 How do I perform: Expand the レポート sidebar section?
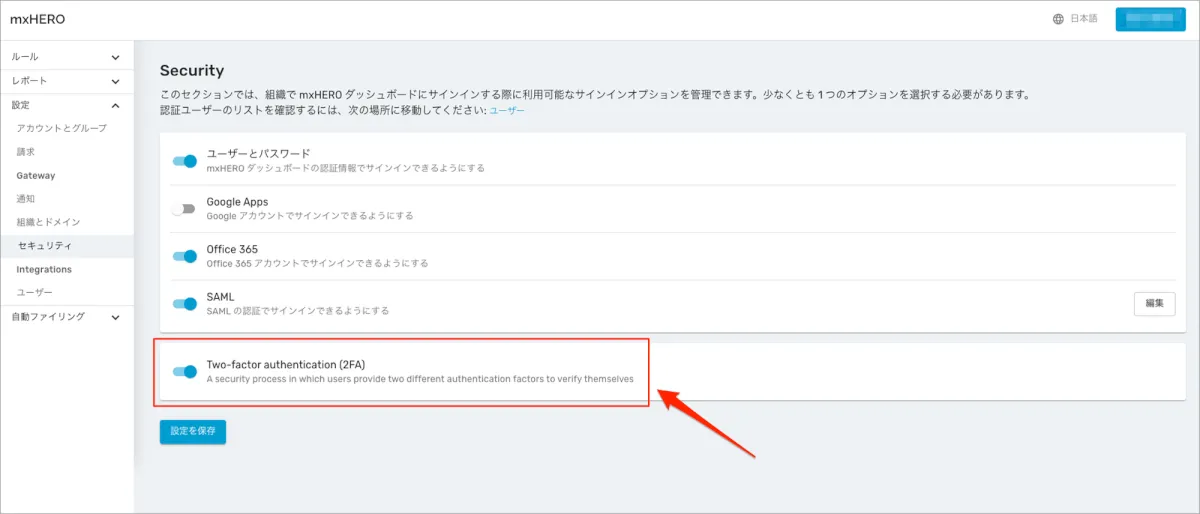[67, 80]
